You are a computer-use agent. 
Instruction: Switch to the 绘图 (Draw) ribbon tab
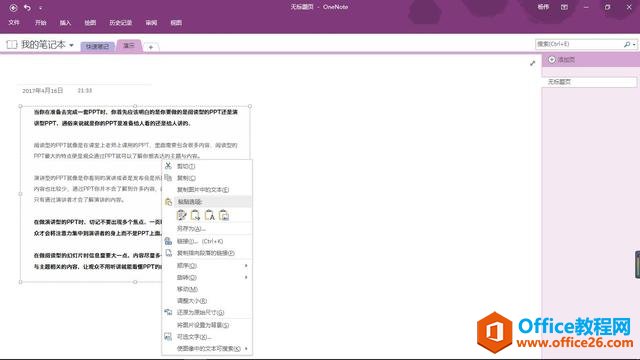[90, 22]
